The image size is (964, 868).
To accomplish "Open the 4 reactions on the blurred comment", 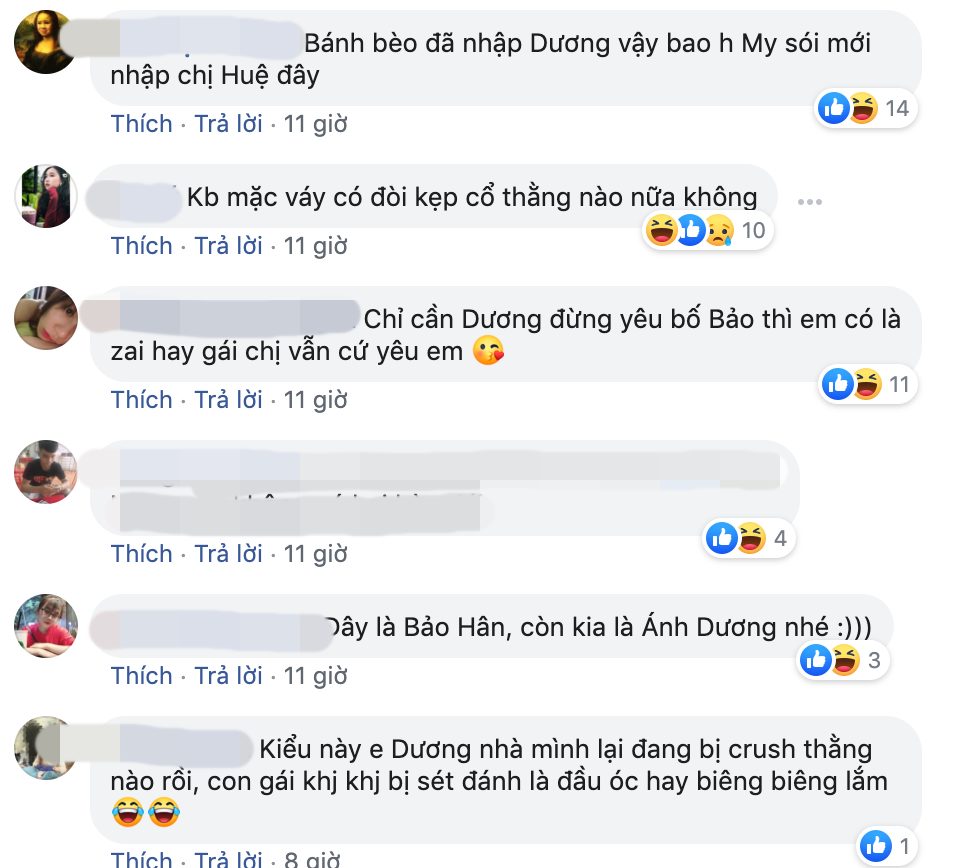I will [x=748, y=539].
